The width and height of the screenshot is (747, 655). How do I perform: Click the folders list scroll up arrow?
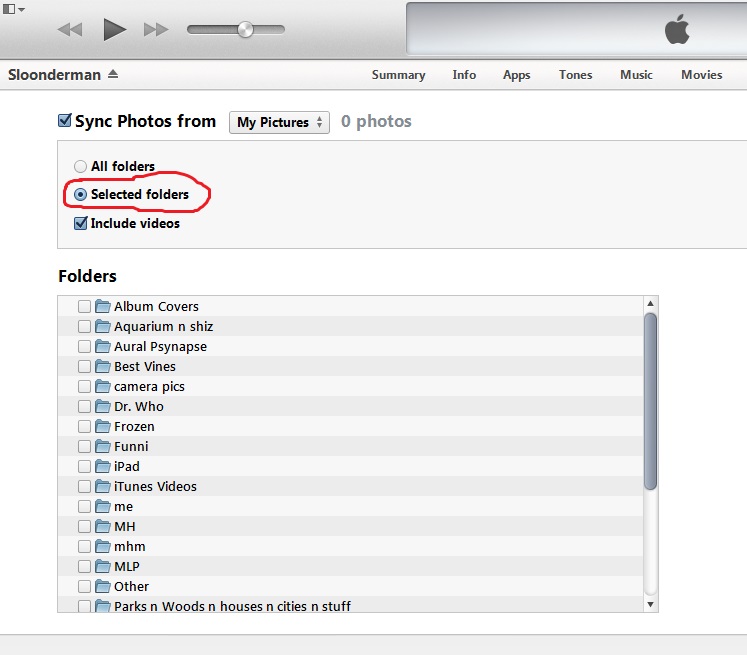pos(650,303)
